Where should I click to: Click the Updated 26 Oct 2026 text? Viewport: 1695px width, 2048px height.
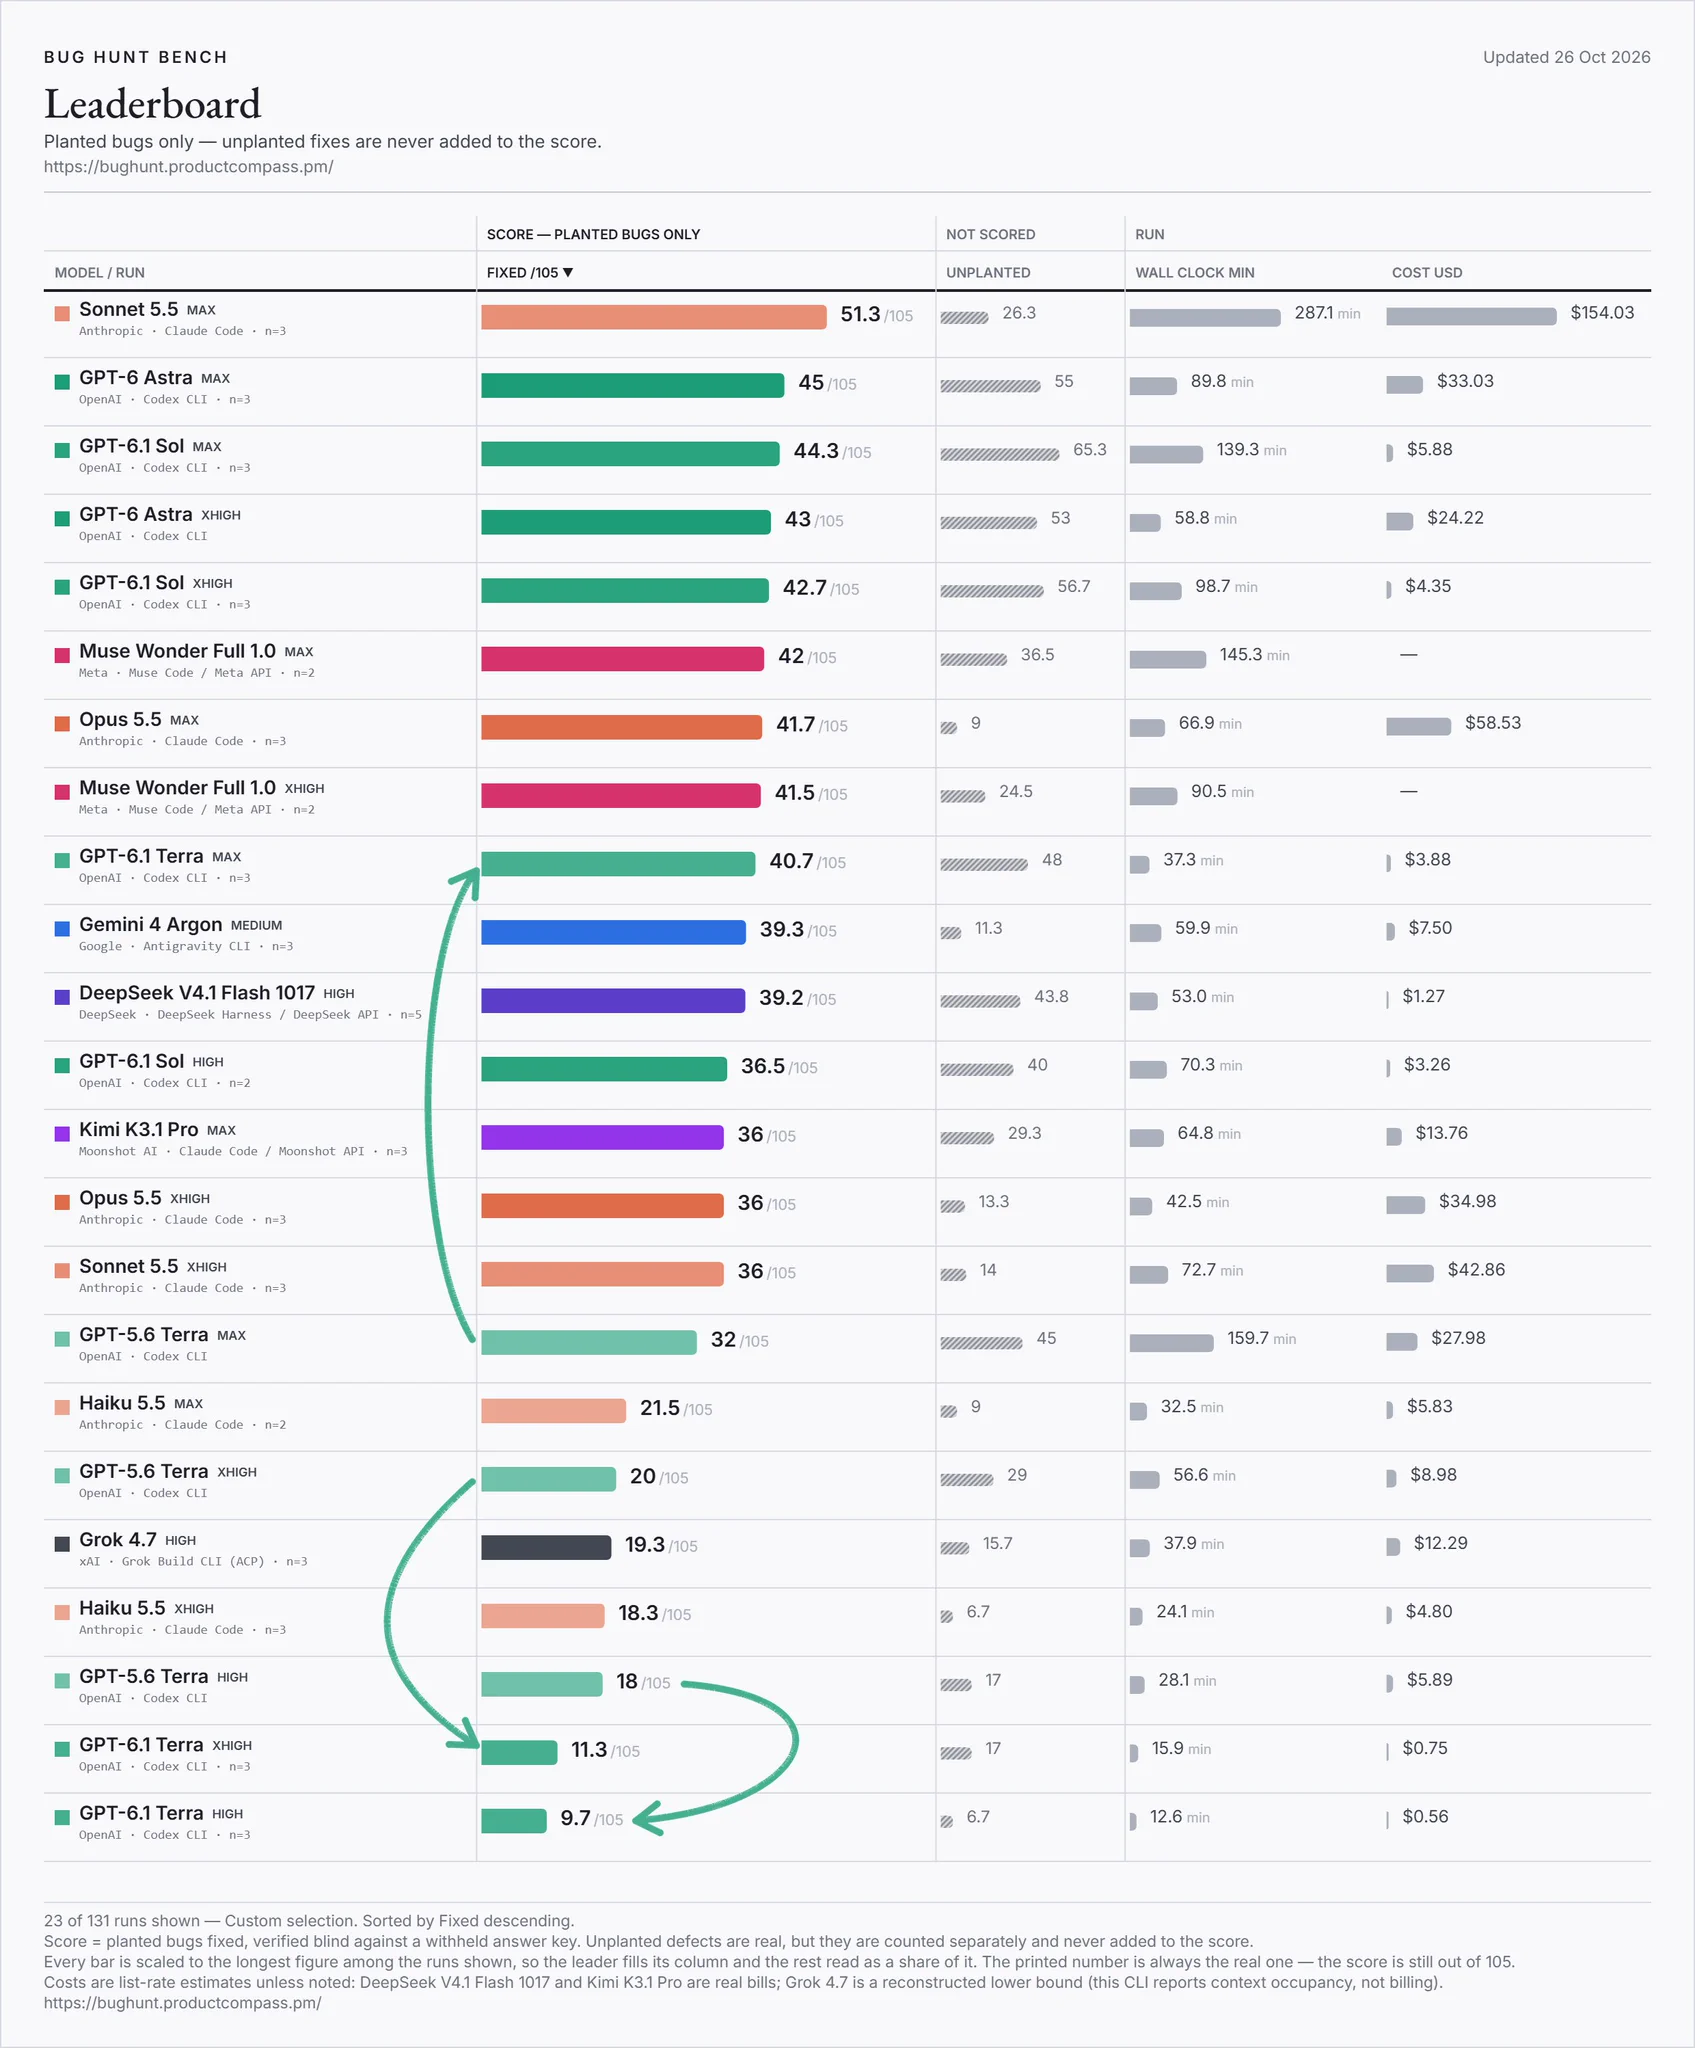(1566, 57)
